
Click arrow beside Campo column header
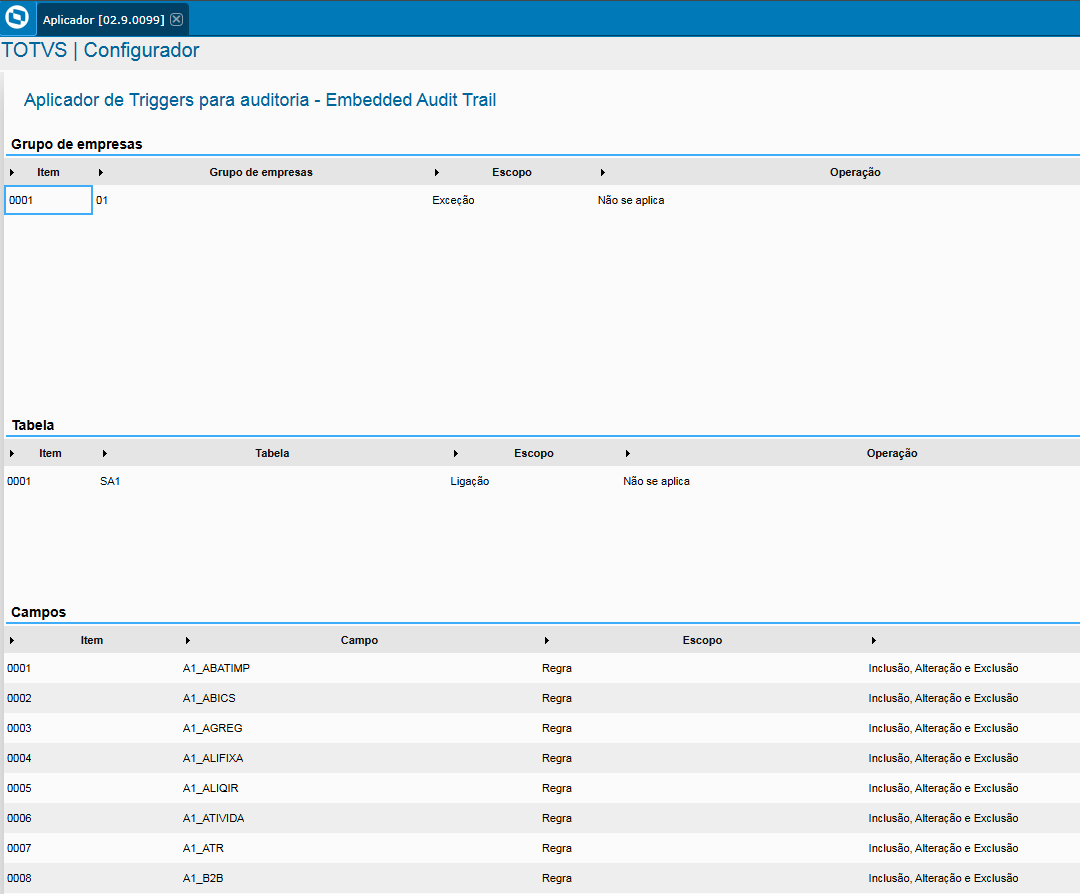[187, 641]
